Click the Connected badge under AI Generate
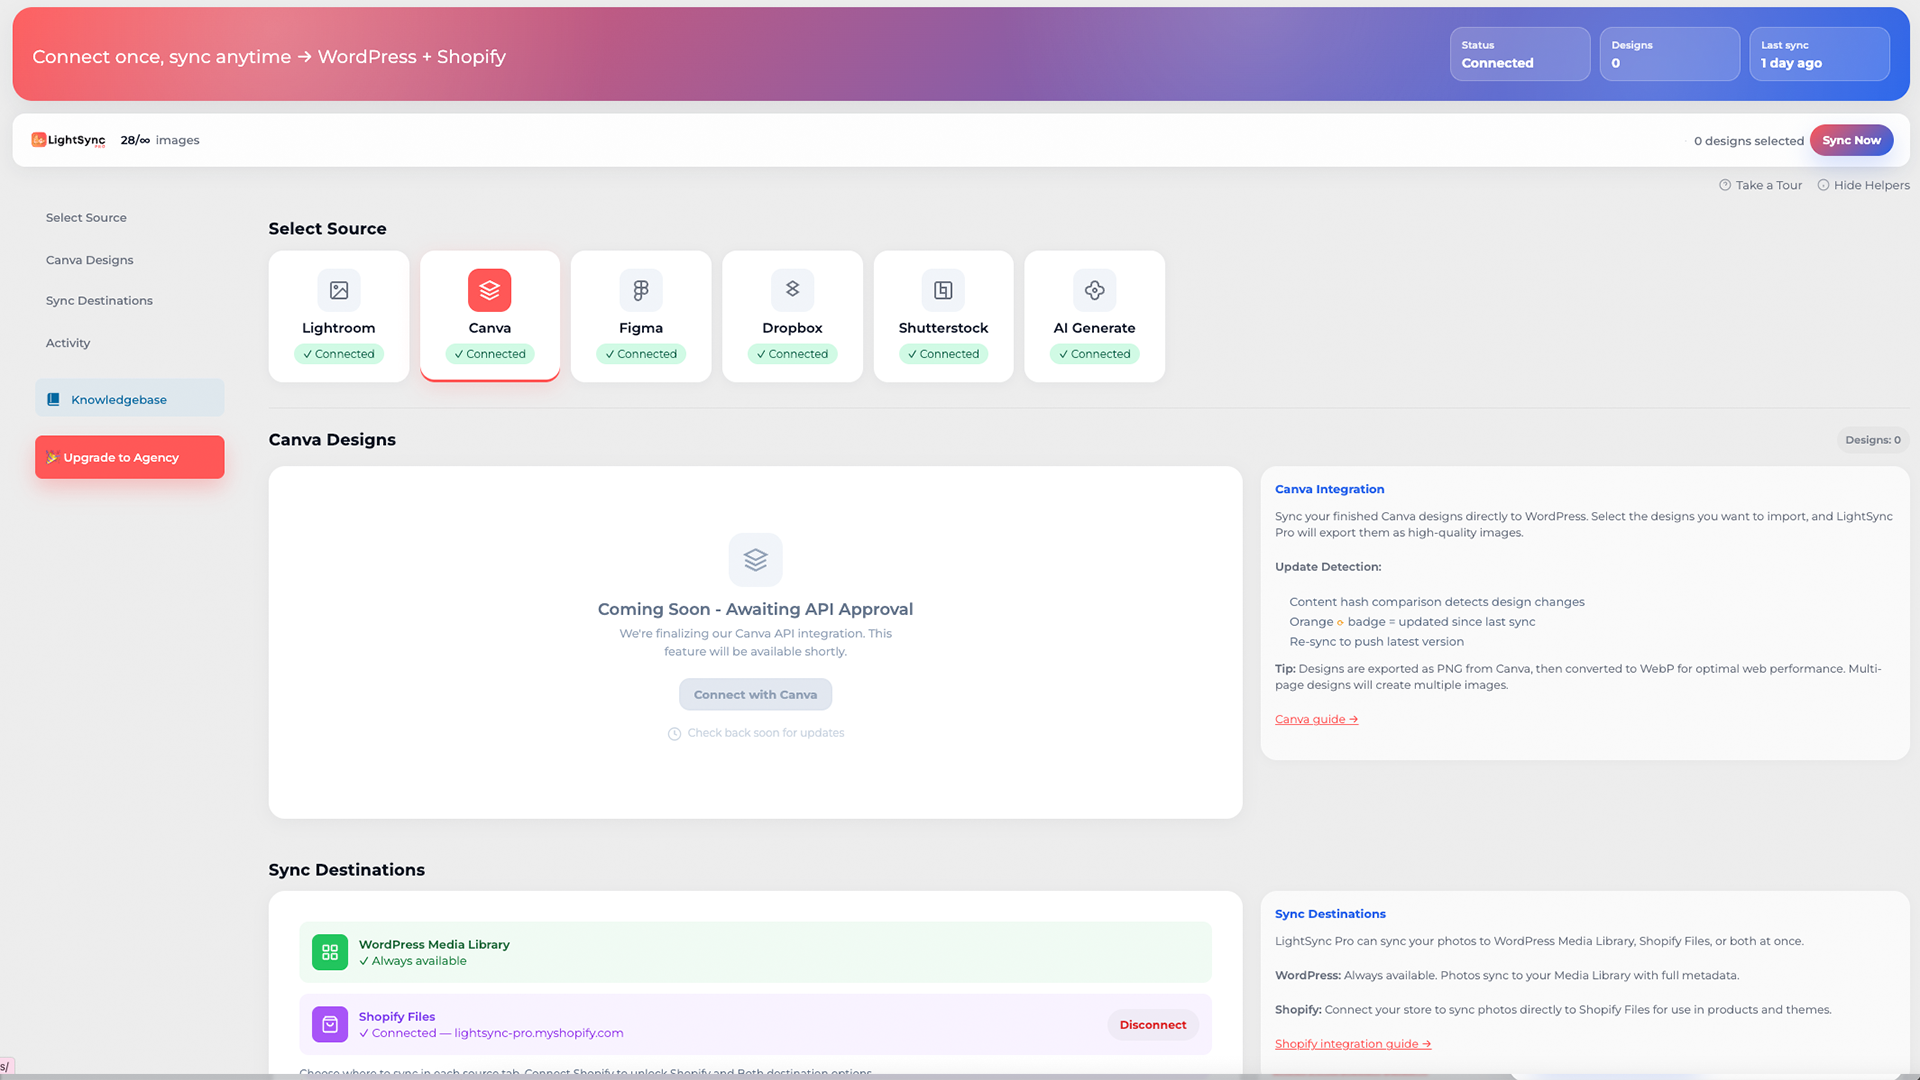 click(1095, 354)
